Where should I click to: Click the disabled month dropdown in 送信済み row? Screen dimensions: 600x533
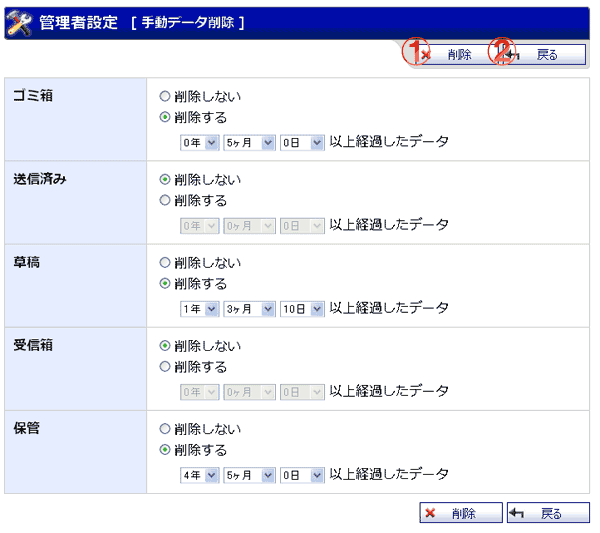point(249,226)
